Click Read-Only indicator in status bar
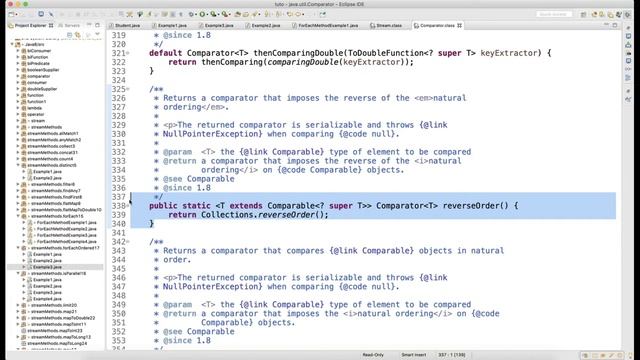Image resolution: width=640 pixels, height=360 pixels. point(373,355)
